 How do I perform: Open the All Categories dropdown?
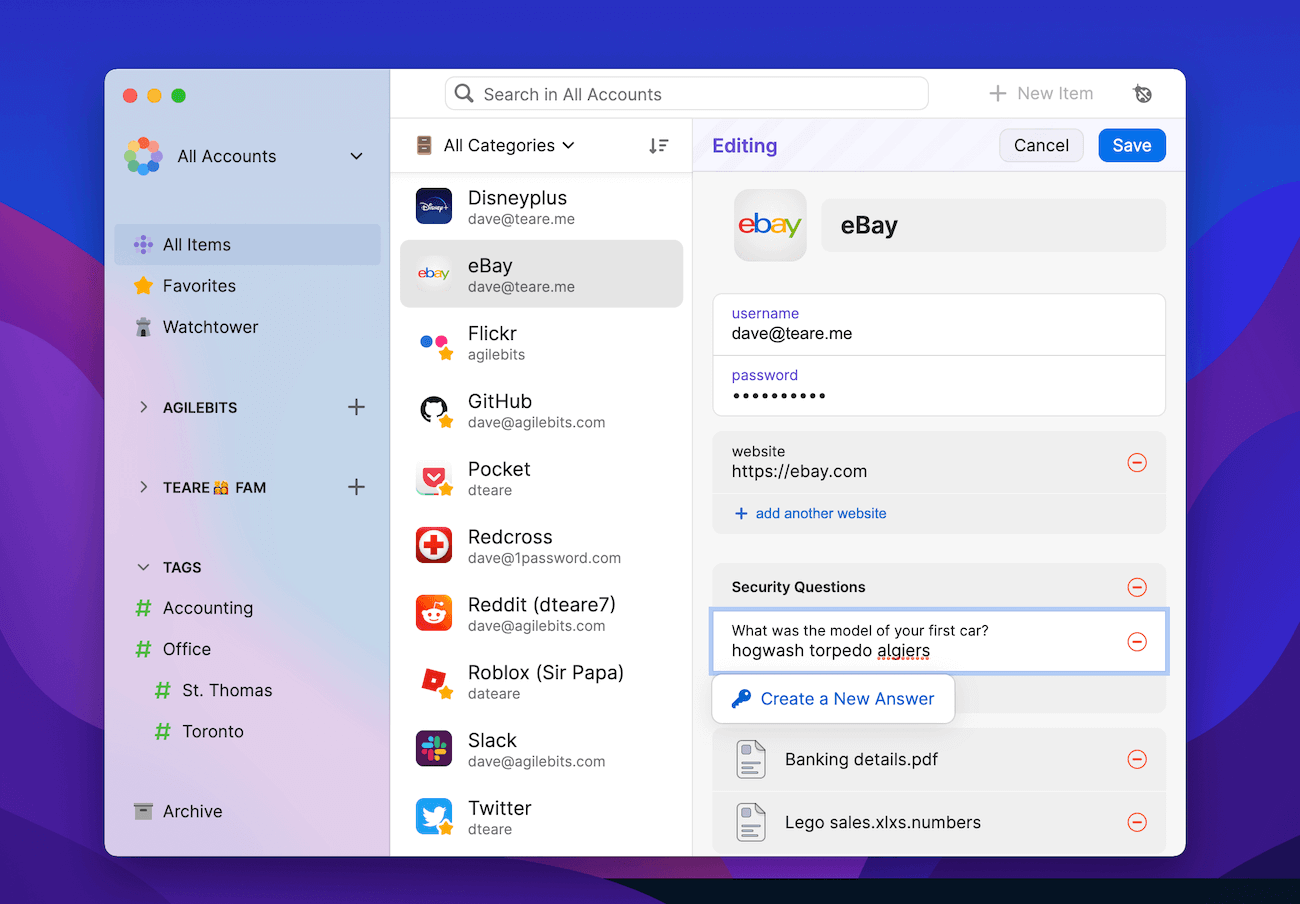[498, 145]
